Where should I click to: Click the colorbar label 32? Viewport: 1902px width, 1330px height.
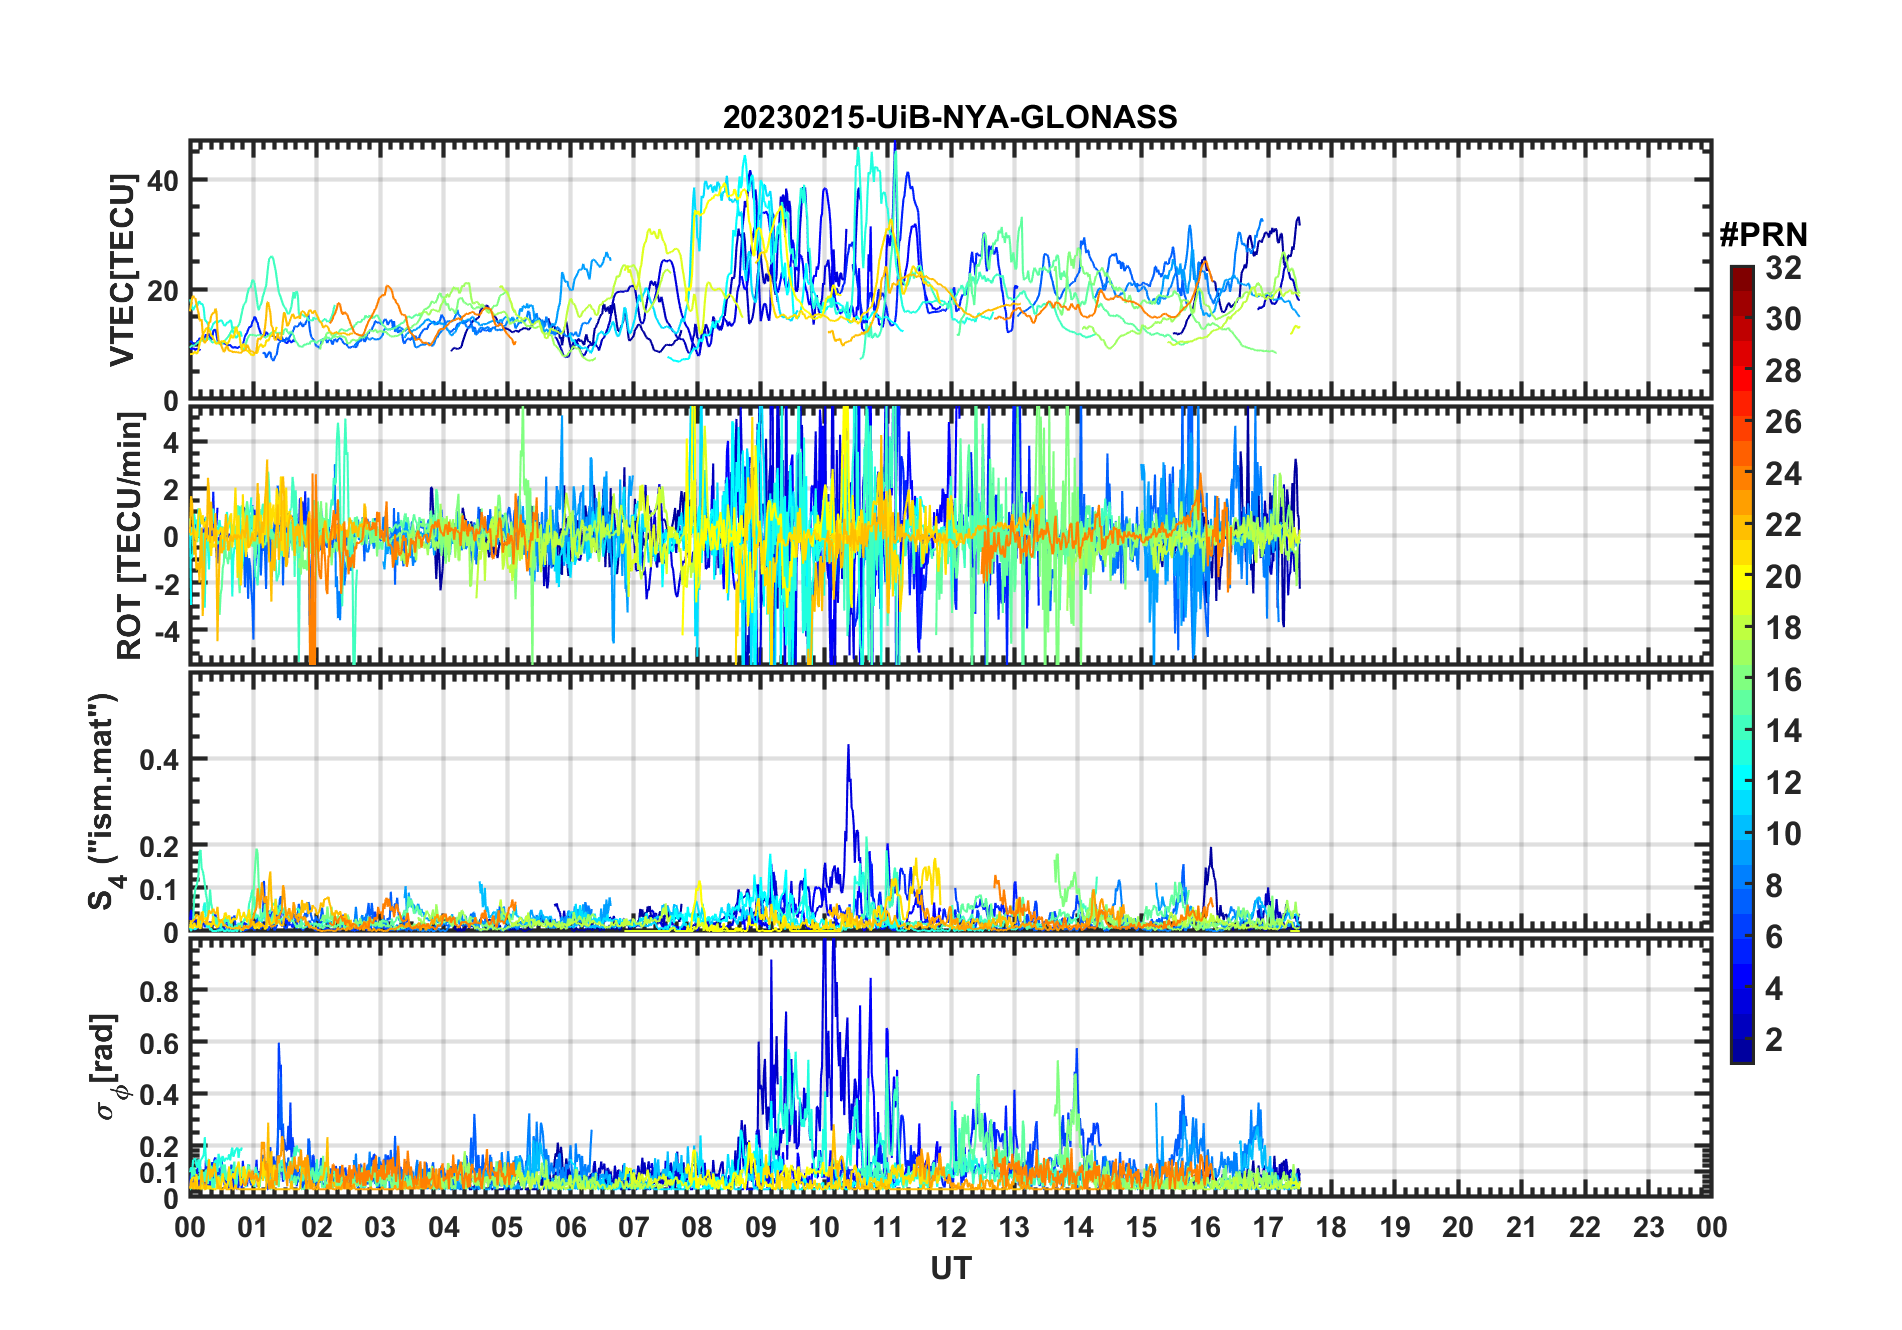click(x=1783, y=268)
